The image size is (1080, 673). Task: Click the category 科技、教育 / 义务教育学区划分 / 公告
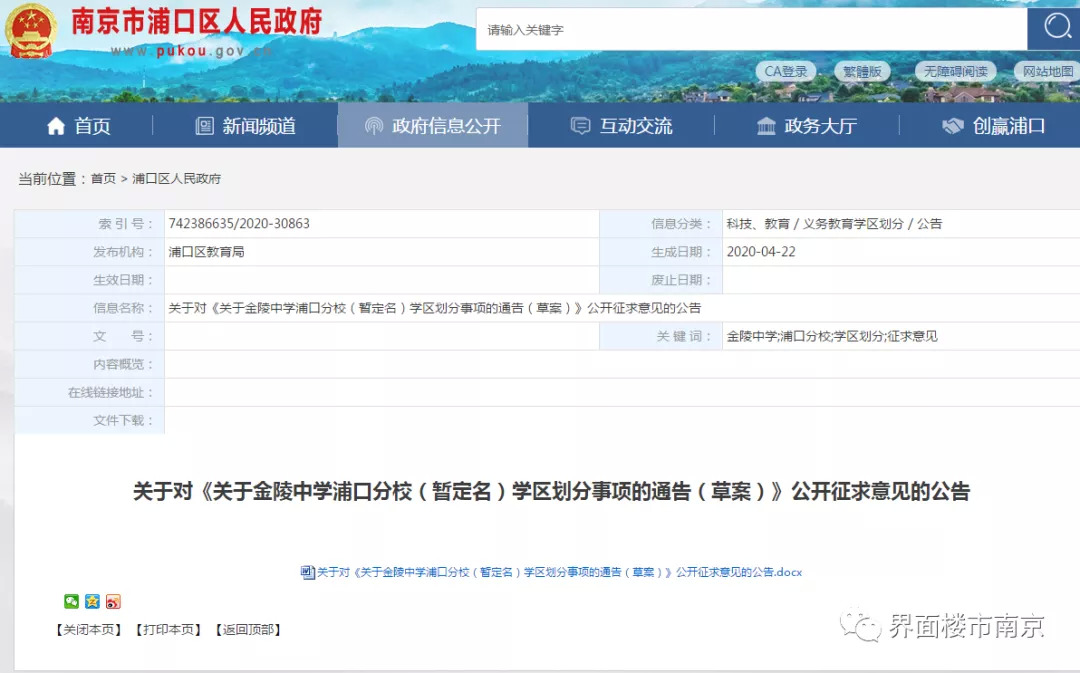(x=834, y=224)
